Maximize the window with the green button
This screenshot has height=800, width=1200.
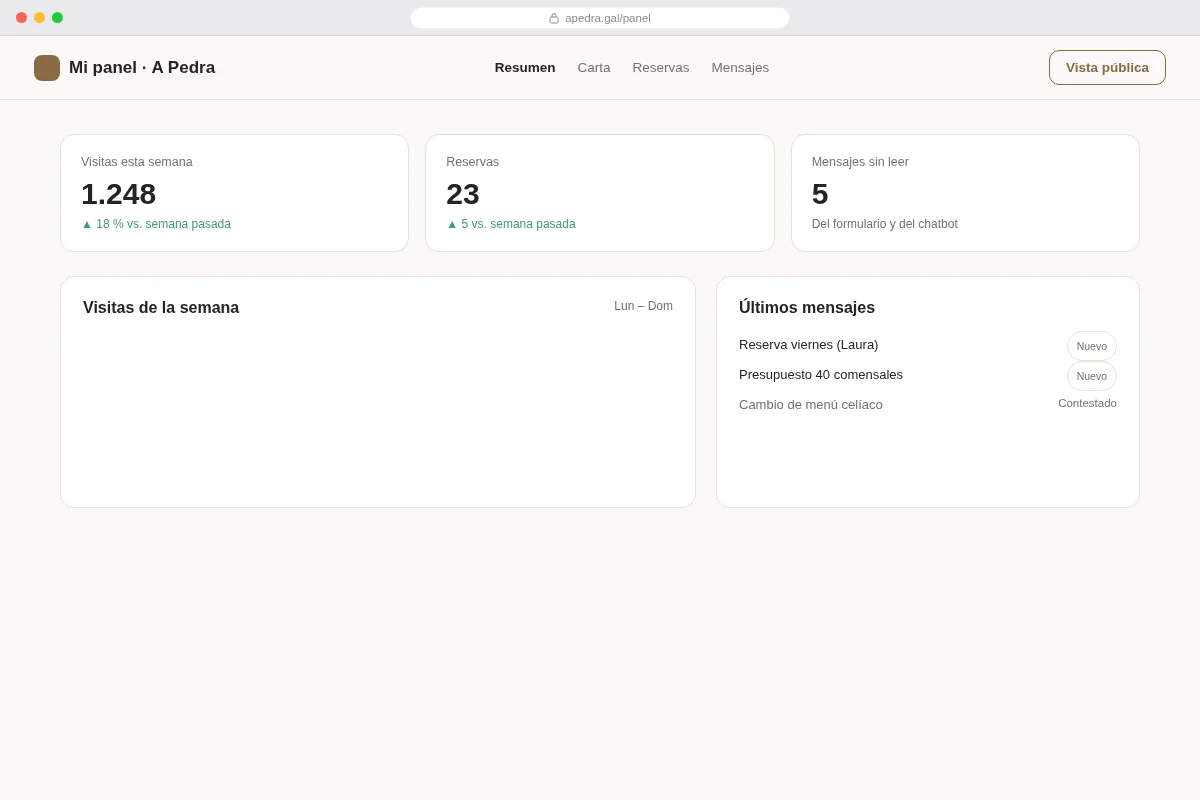pyautogui.click(x=57, y=18)
